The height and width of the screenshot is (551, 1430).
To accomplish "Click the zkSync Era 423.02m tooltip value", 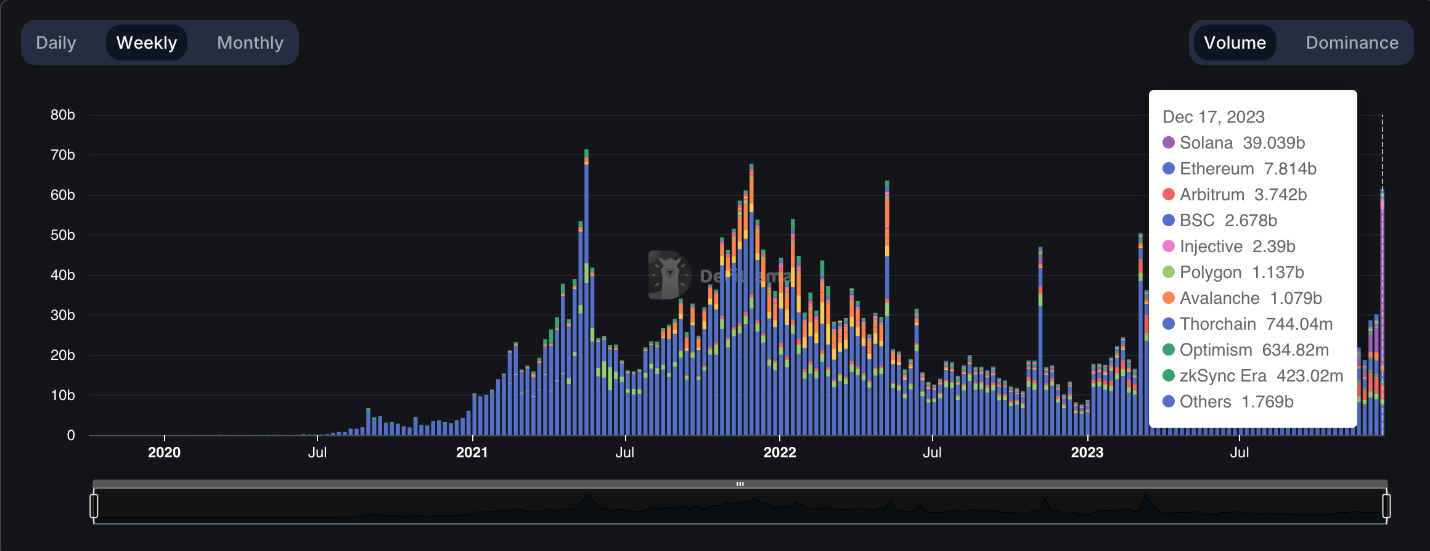I will 1311,377.
